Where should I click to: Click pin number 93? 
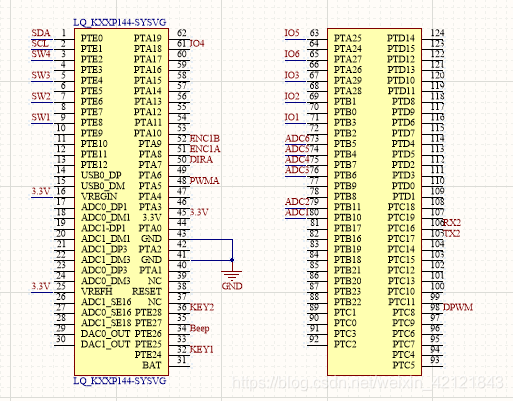tap(435, 360)
